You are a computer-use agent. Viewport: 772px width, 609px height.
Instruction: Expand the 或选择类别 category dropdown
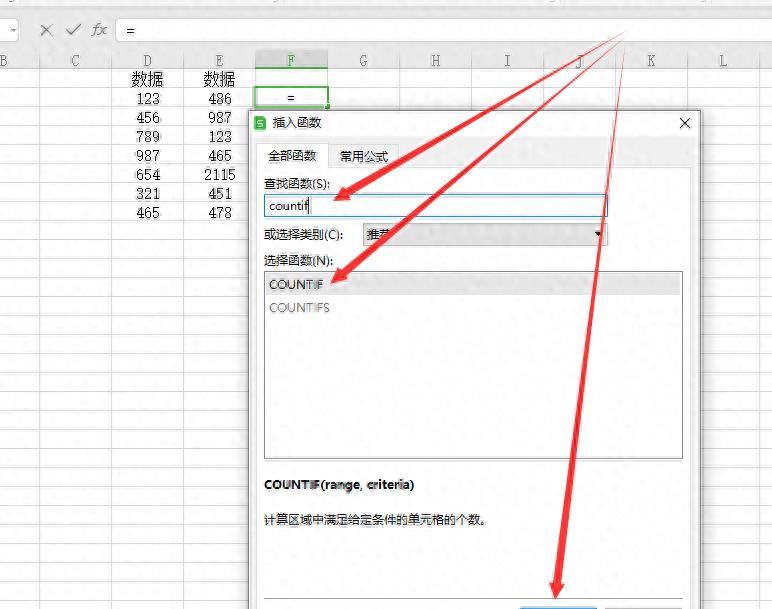(598, 234)
